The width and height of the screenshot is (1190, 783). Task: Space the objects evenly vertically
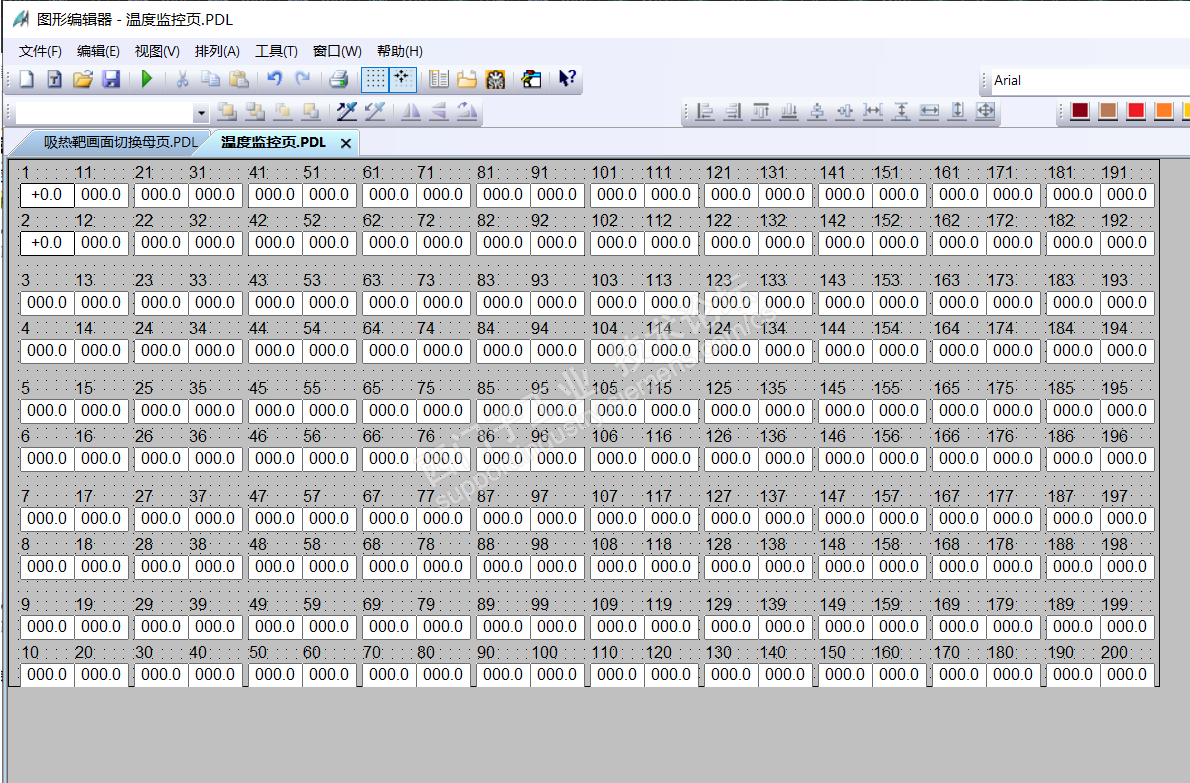(902, 112)
